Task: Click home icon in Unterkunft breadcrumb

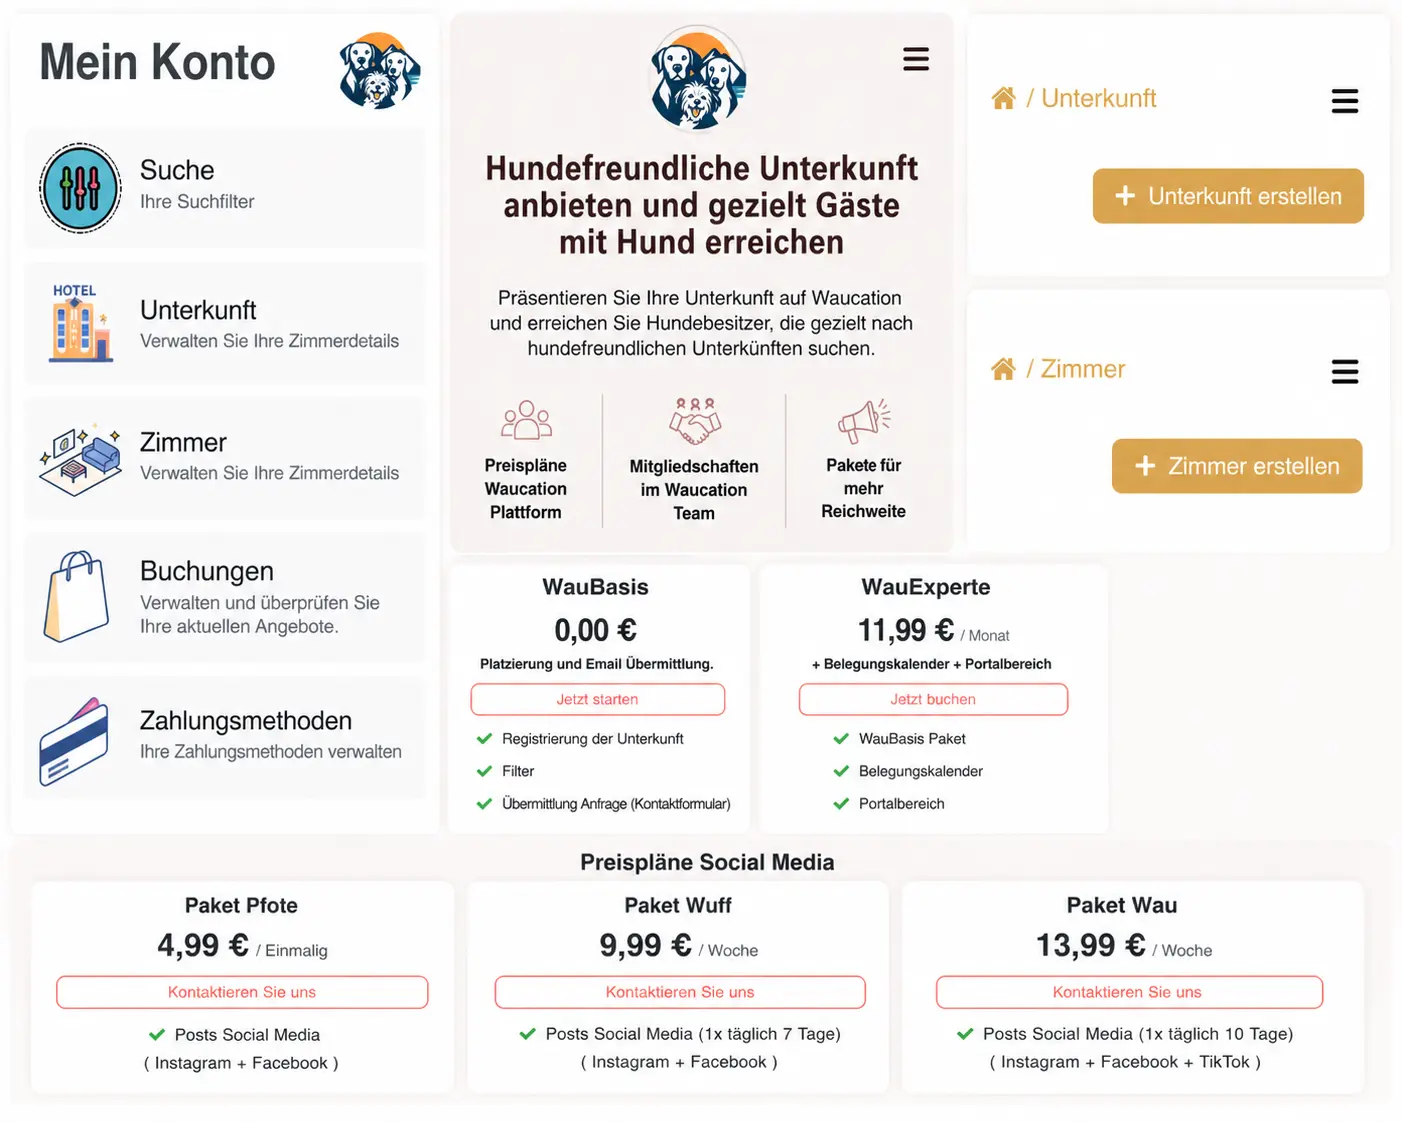Action: [1003, 98]
